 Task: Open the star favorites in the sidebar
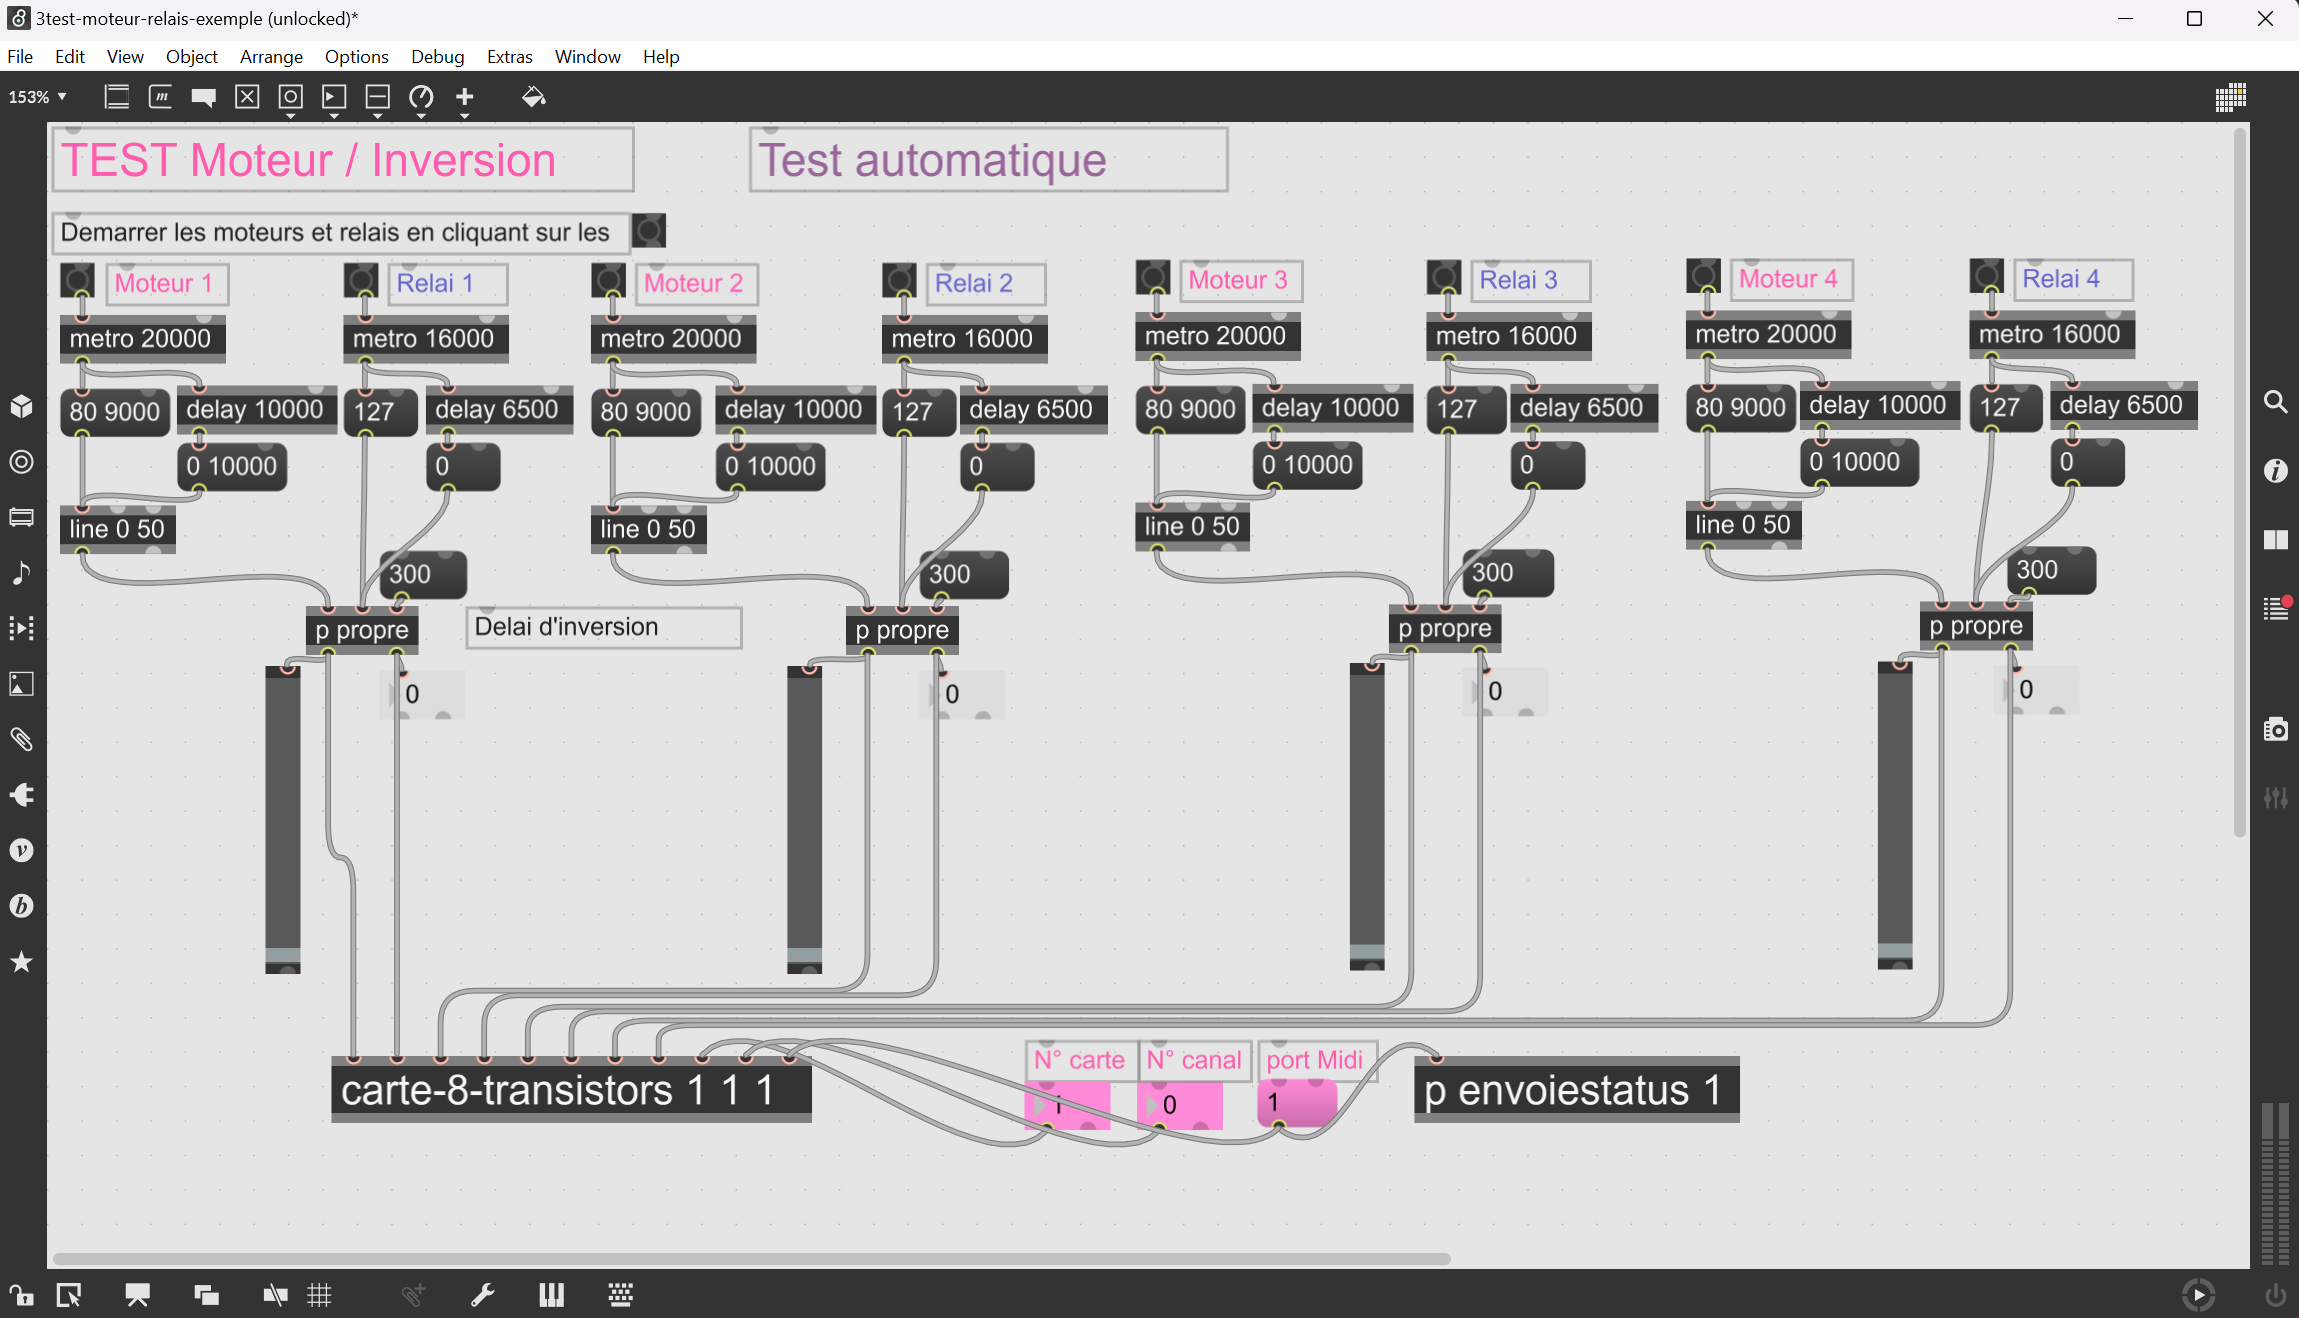[x=22, y=962]
